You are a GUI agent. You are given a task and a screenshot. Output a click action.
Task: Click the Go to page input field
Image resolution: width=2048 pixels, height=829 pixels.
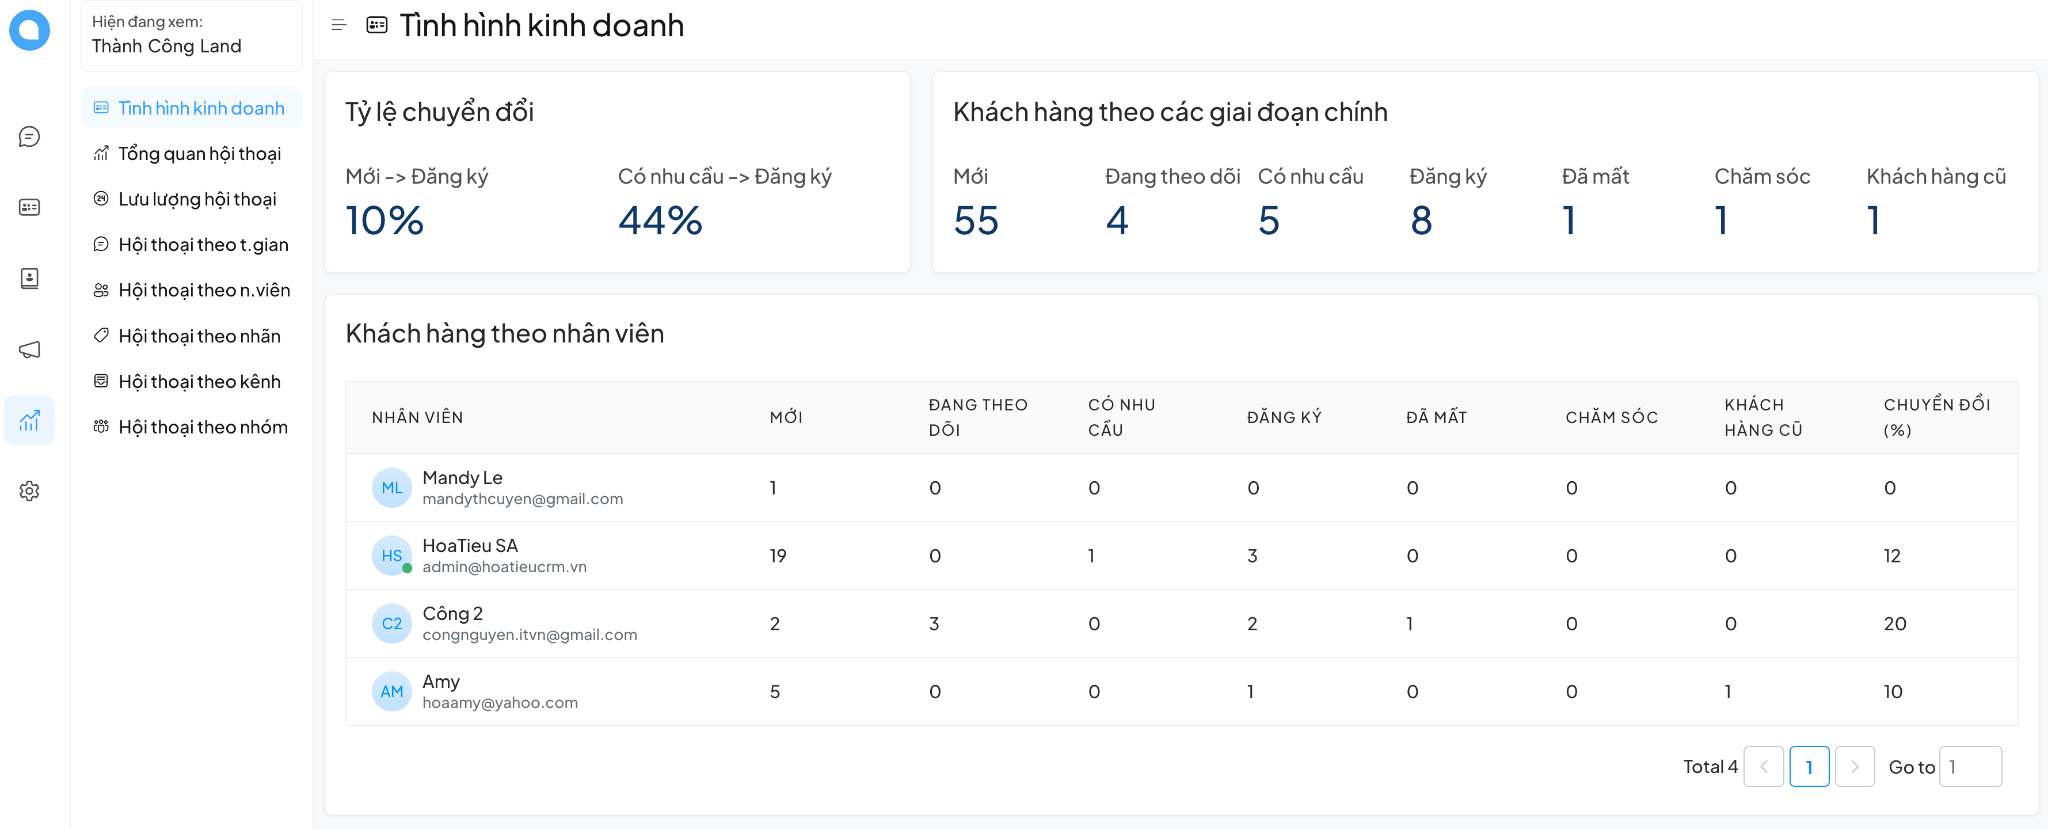(x=1970, y=767)
